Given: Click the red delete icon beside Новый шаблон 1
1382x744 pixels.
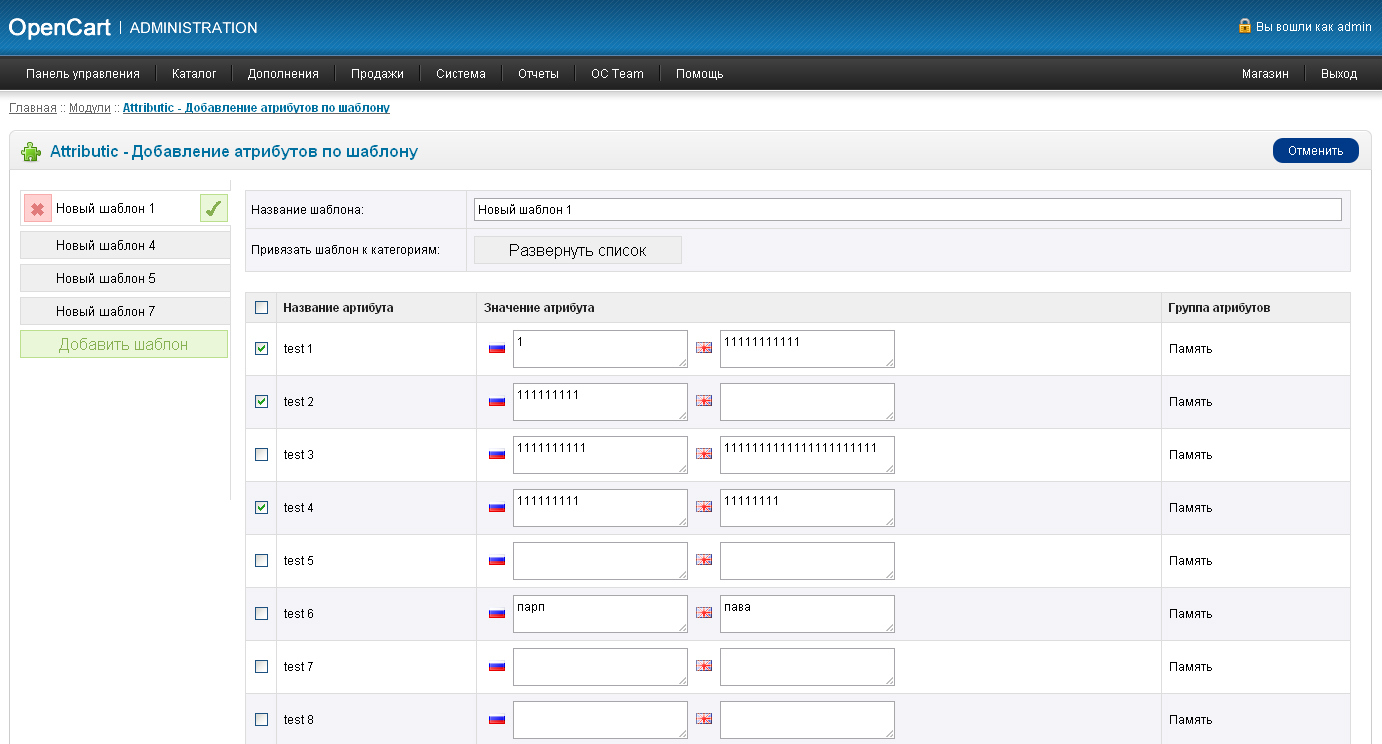Looking at the screenshot, I should (x=37, y=209).
